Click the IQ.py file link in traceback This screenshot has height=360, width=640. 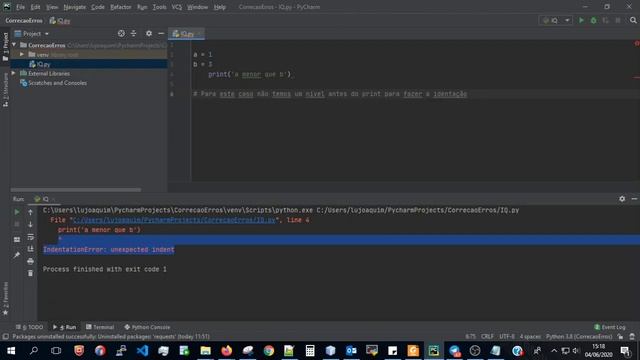pyautogui.click(x=174, y=220)
